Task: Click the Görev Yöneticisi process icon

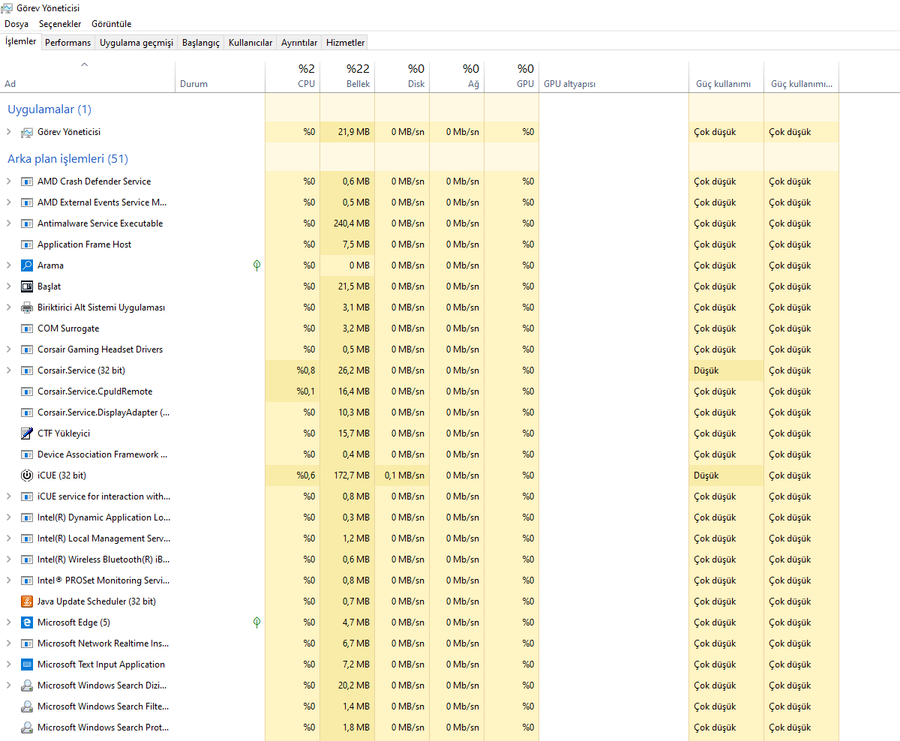Action: [x=26, y=132]
